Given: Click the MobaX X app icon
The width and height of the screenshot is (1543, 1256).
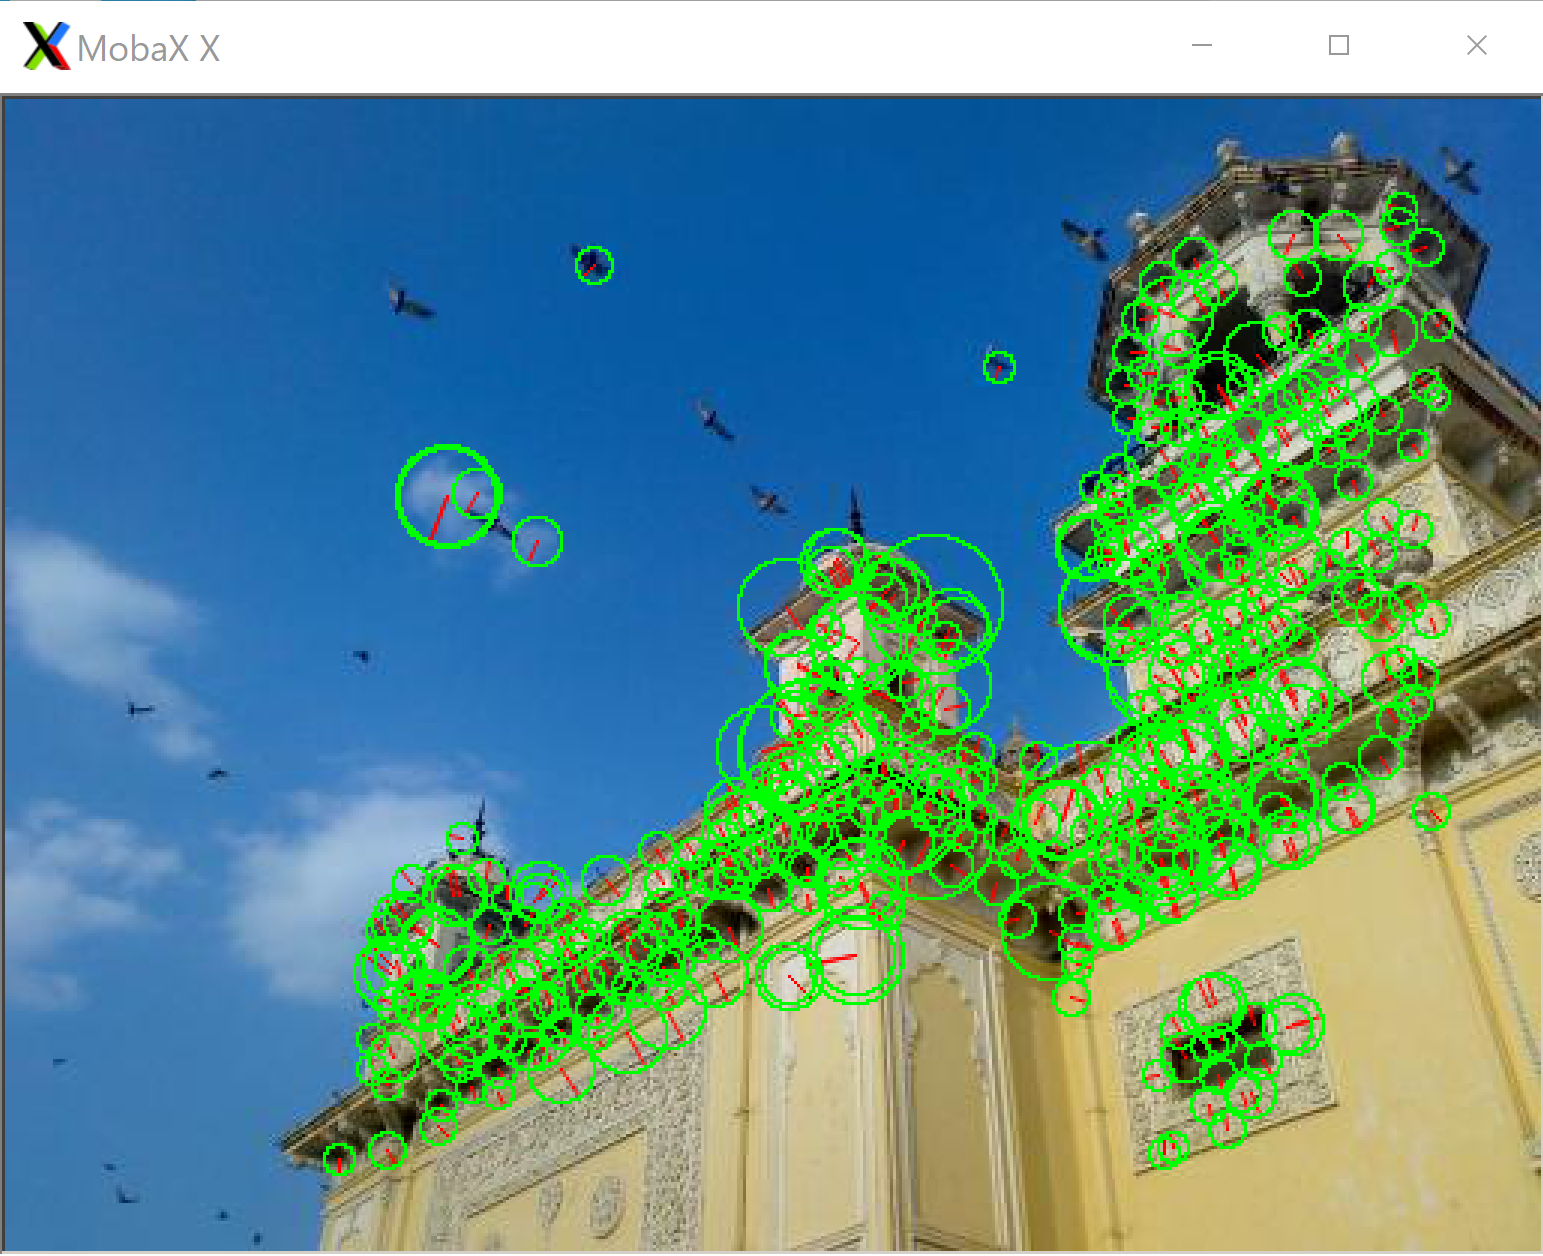Looking at the screenshot, I should point(46,46).
